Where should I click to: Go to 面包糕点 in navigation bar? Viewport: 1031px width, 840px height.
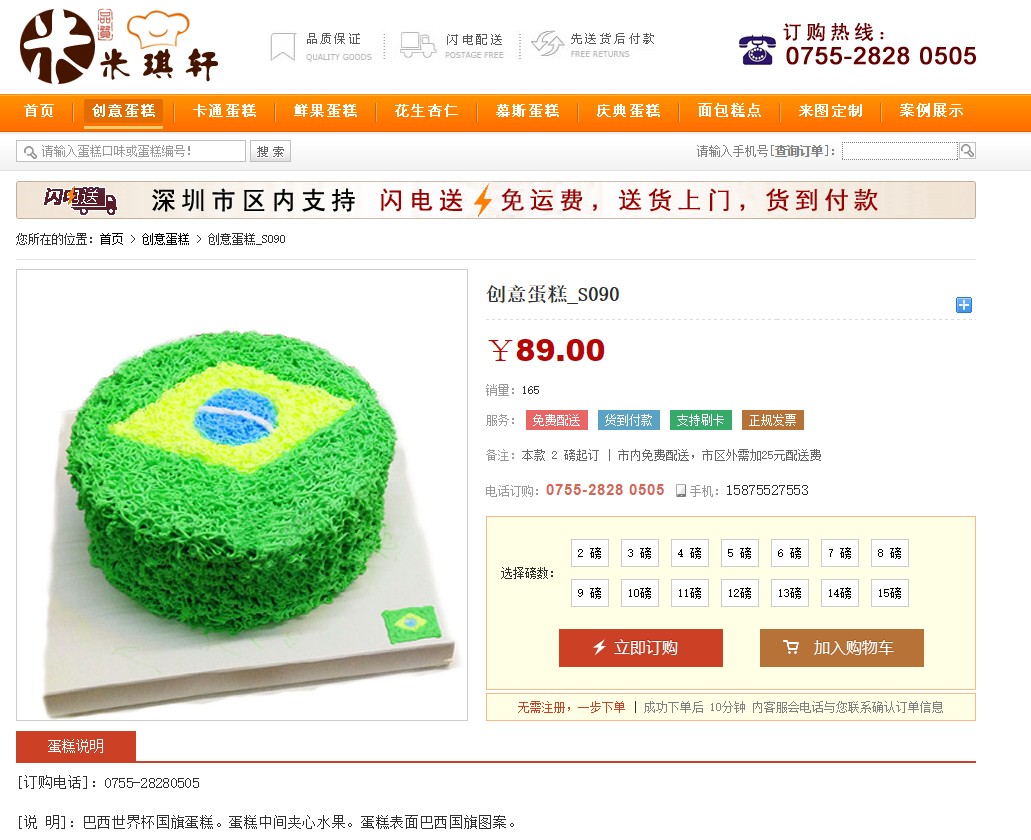tap(730, 110)
